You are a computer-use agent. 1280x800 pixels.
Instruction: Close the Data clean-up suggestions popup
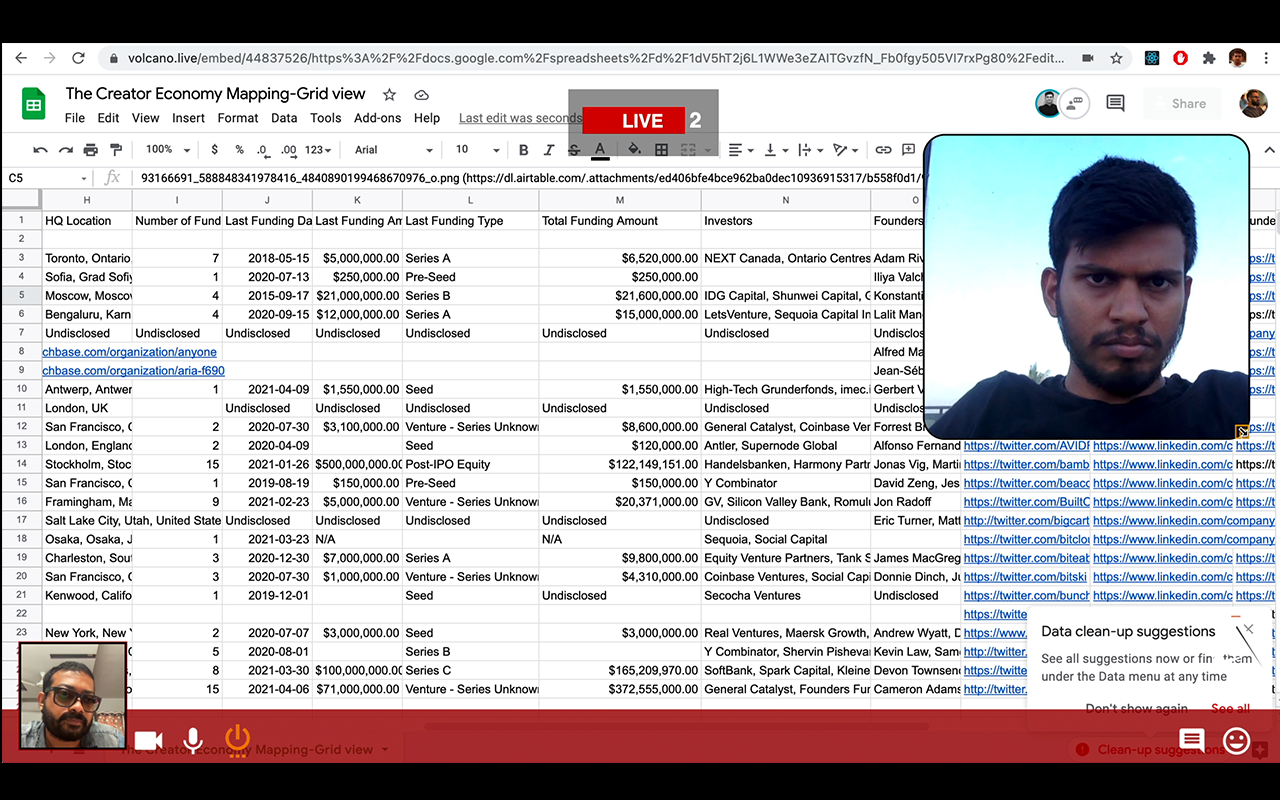pos(1248,629)
